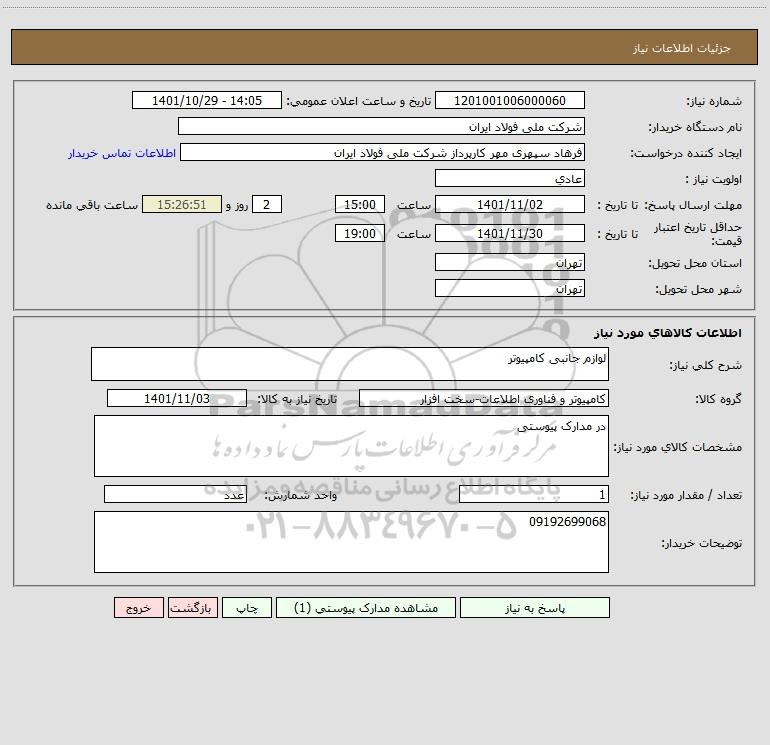Click the label شرح کلی نیاز

(706, 365)
